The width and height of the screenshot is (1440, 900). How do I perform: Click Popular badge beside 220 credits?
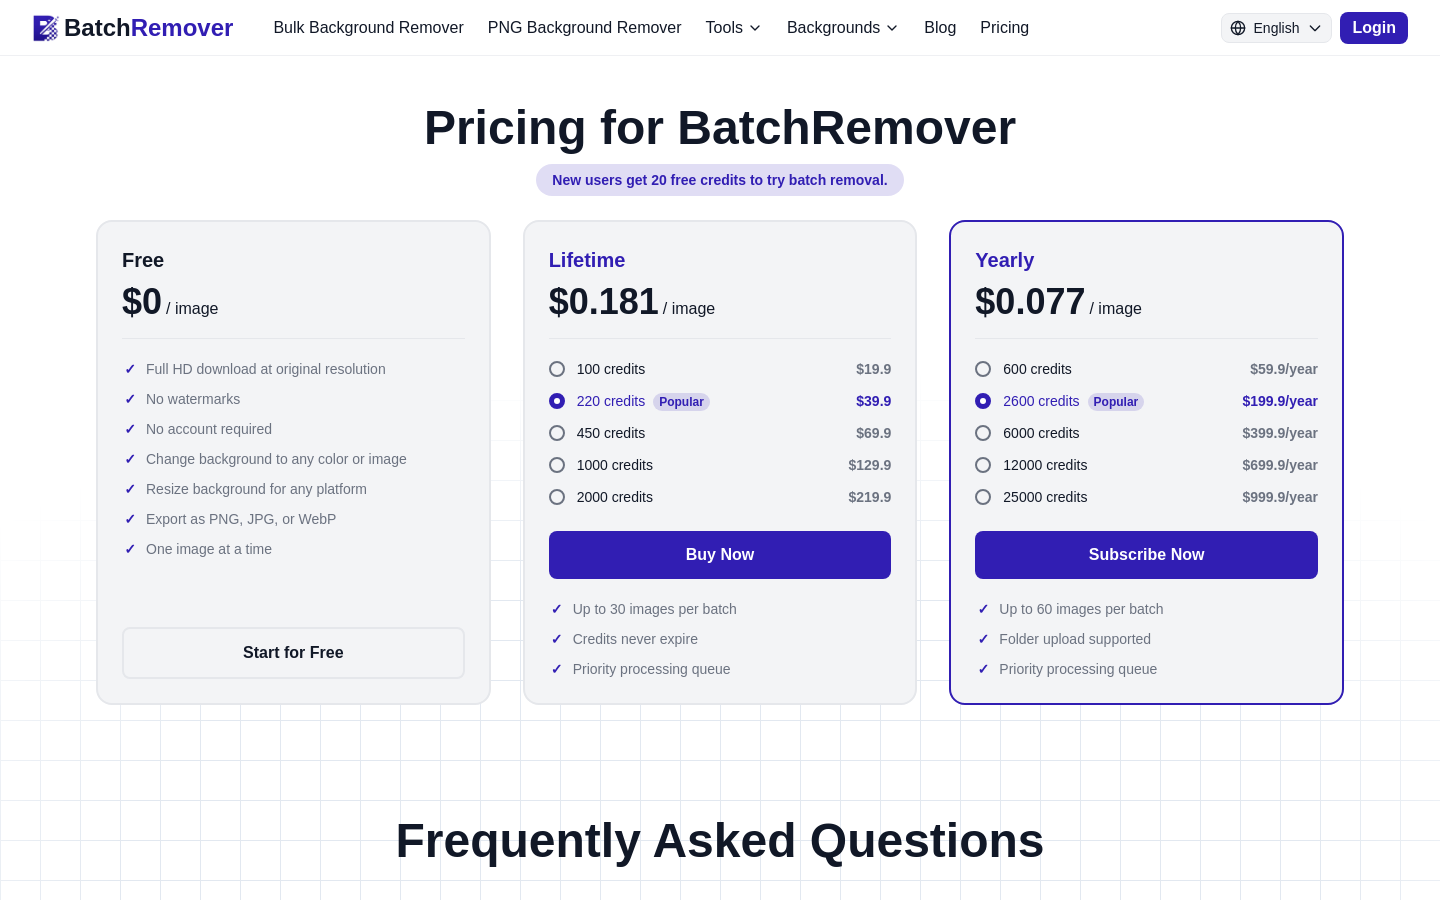[681, 402]
